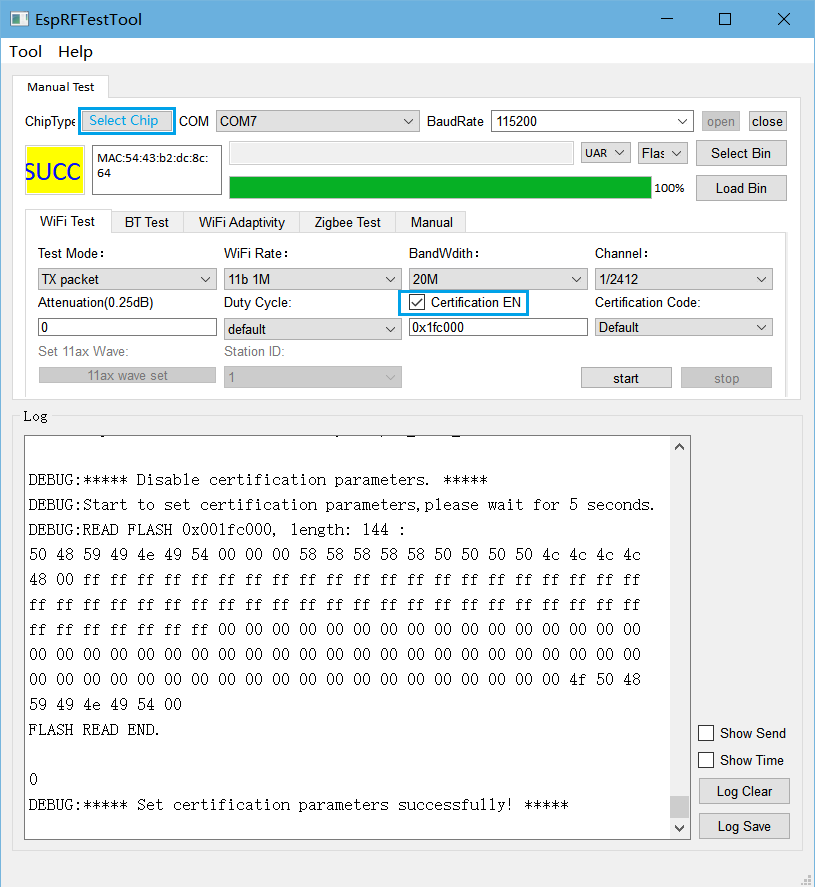Check the Show Send option
The image size is (815, 887).
click(x=706, y=733)
